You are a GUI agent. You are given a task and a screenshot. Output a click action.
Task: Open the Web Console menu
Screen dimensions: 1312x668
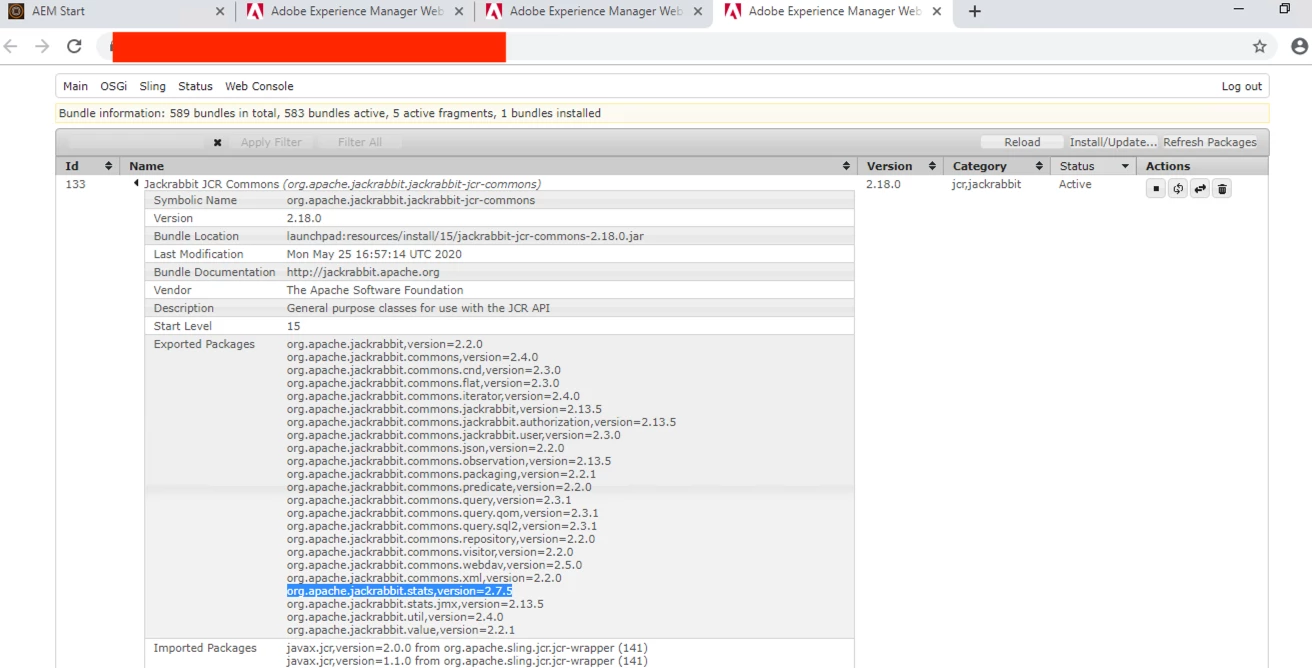(259, 86)
